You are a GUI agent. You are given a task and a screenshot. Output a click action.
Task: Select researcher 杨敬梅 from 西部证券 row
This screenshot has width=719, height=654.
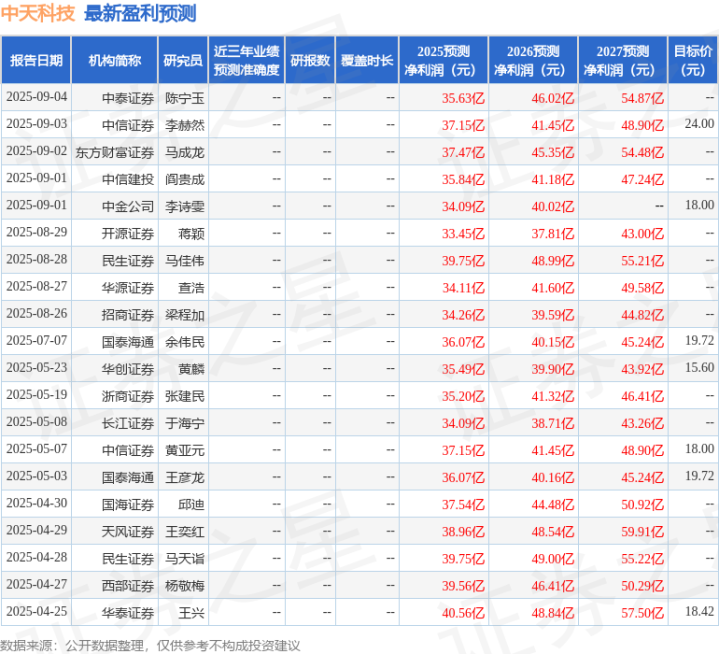coord(185,584)
